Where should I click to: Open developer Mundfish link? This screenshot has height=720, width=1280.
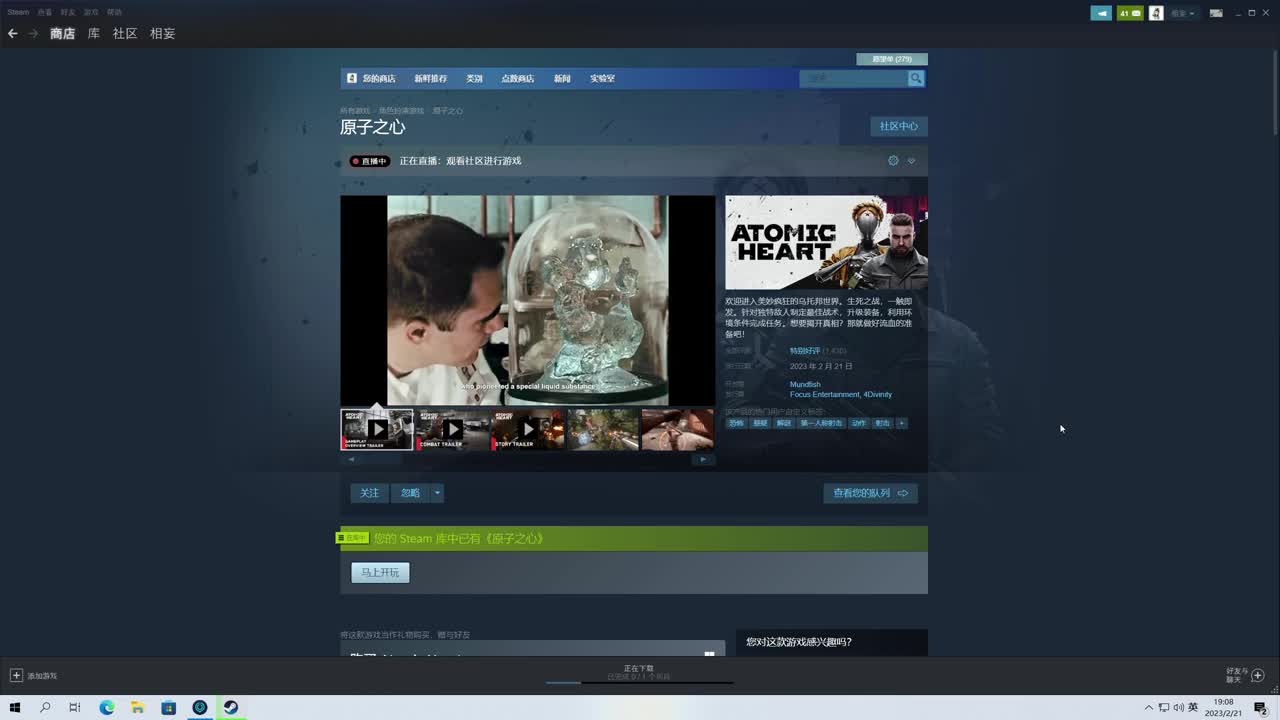point(805,384)
